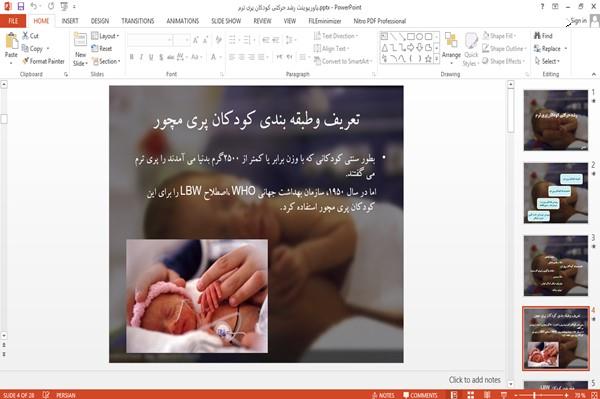Viewport: 600px width, 399px height.
Task: Switch to Reading View in status bar
Action: pos(487,395)
